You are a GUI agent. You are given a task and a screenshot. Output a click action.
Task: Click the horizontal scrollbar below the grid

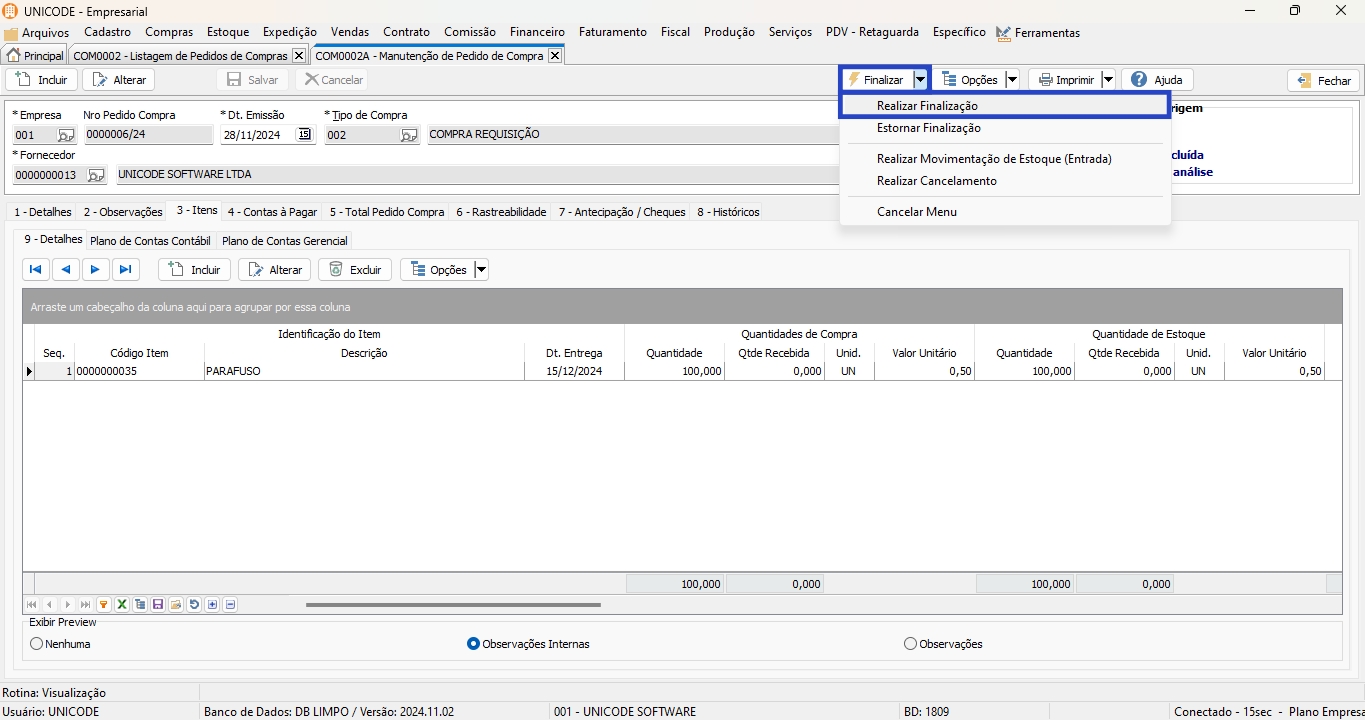tap(453, 605)
